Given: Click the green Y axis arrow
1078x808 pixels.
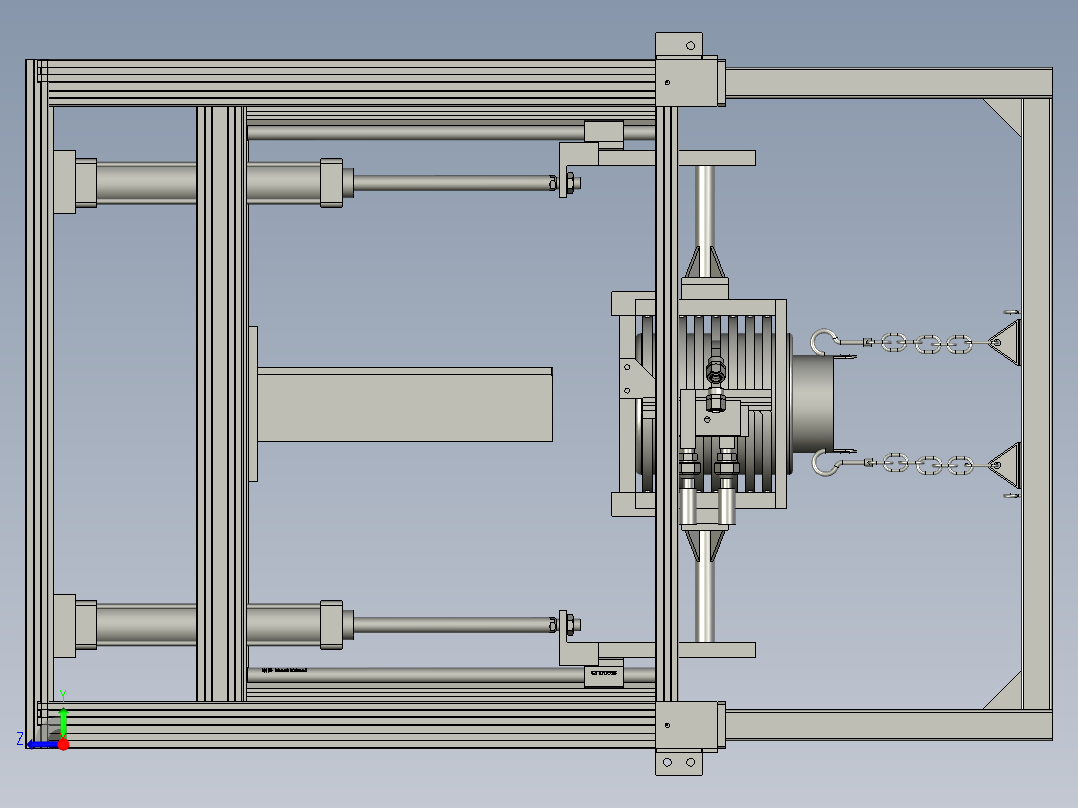Looking at the screenshot, I should tap(63, 721).
